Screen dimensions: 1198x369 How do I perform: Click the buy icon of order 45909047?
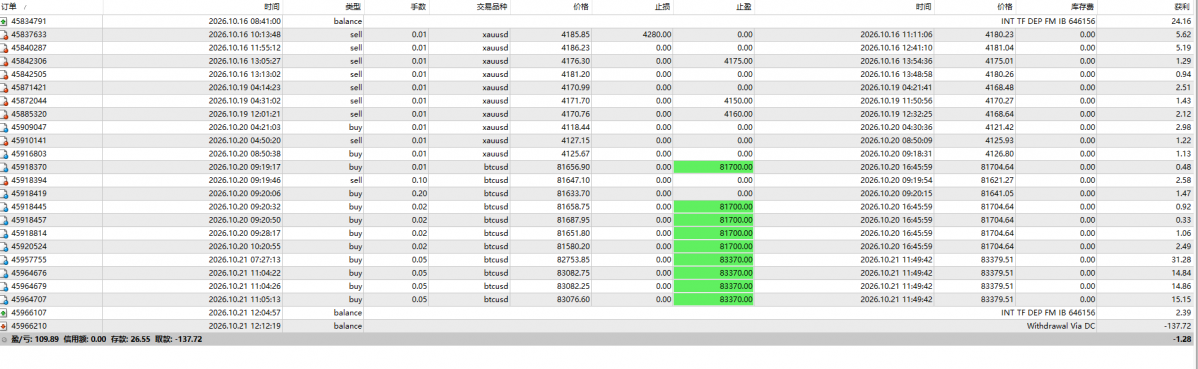coord(5,128)
